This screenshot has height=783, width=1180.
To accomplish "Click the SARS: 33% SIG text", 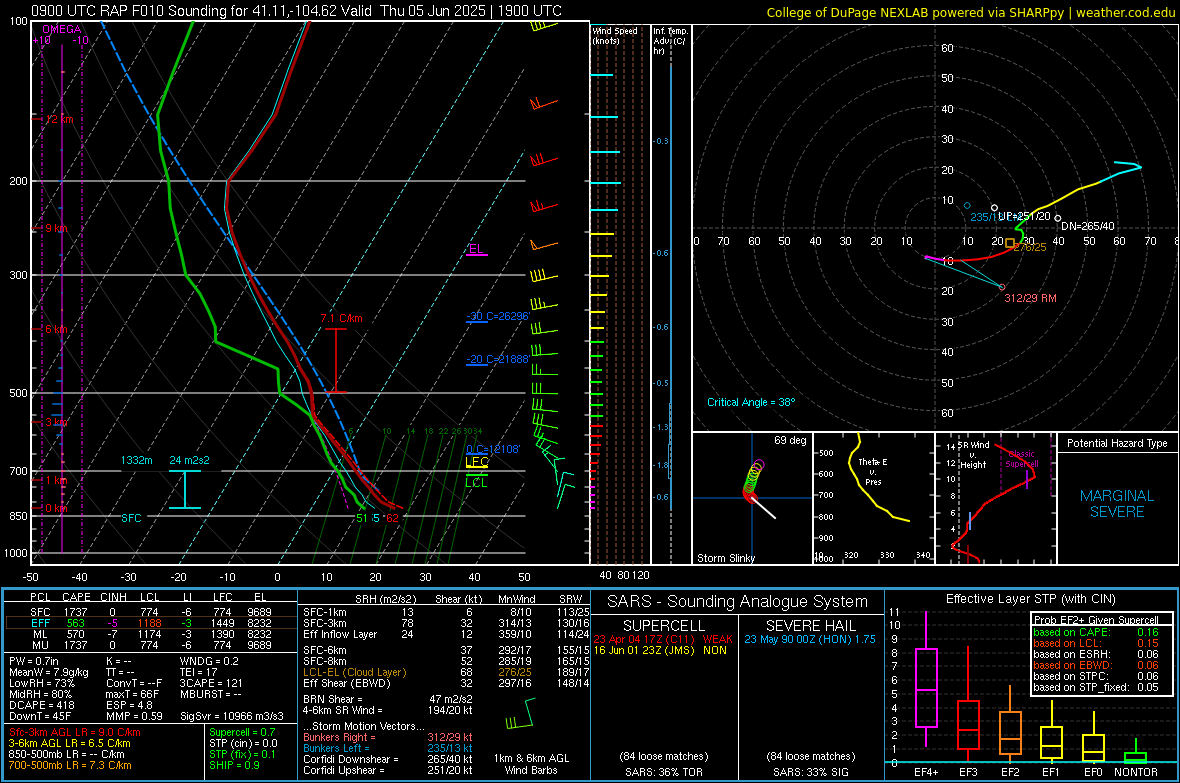I will [810, 772].
